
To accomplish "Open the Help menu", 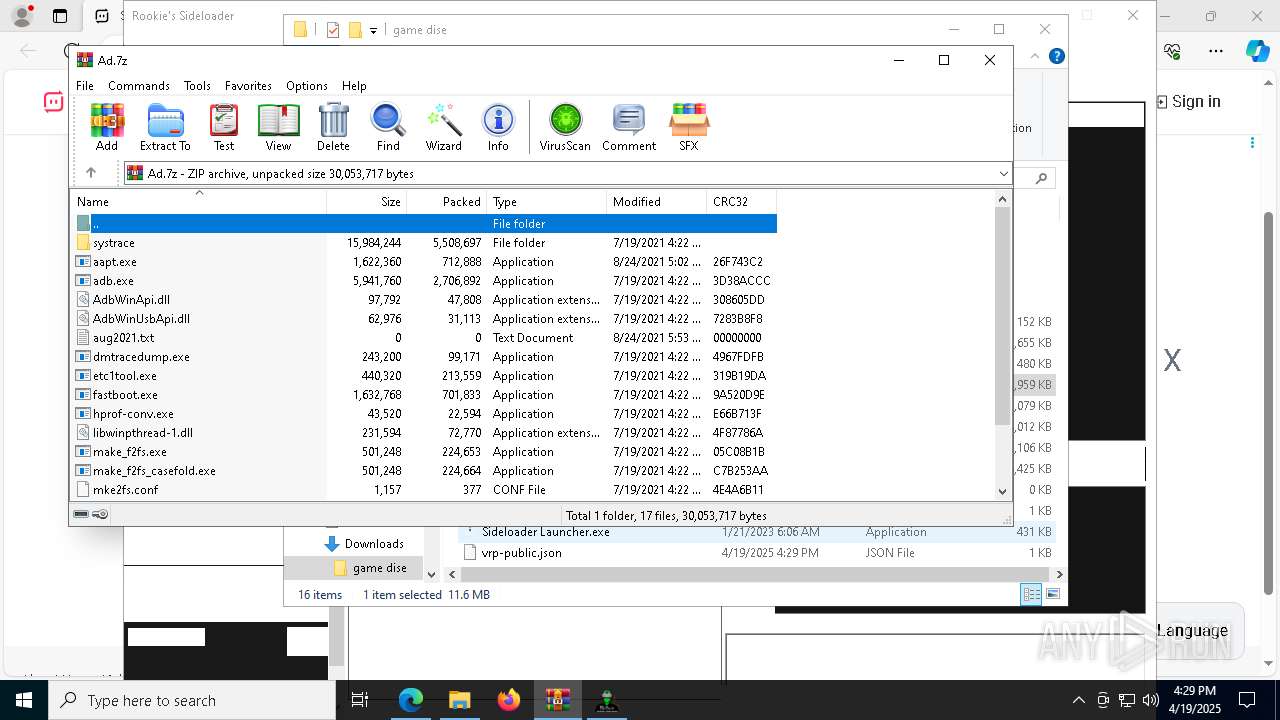I will 354,86.
